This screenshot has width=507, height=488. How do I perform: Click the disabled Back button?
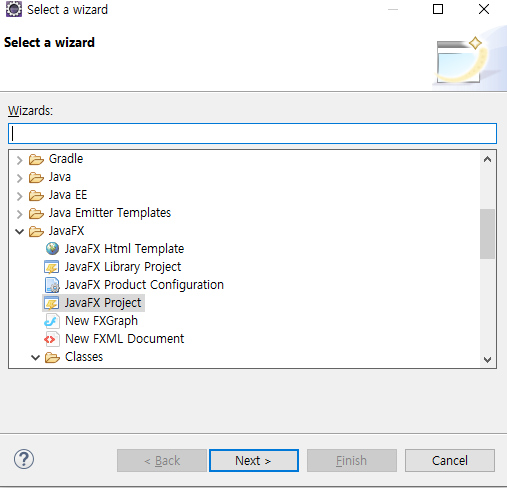click(162, 460)
